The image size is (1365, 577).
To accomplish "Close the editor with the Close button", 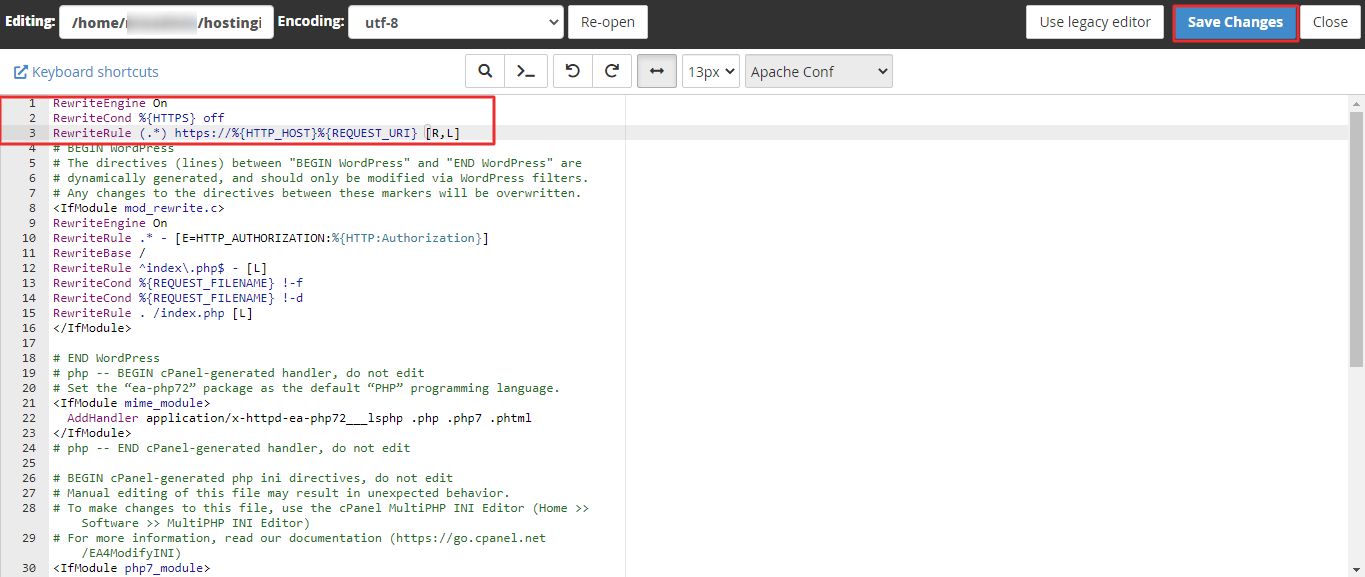I will pos(1330,22).
